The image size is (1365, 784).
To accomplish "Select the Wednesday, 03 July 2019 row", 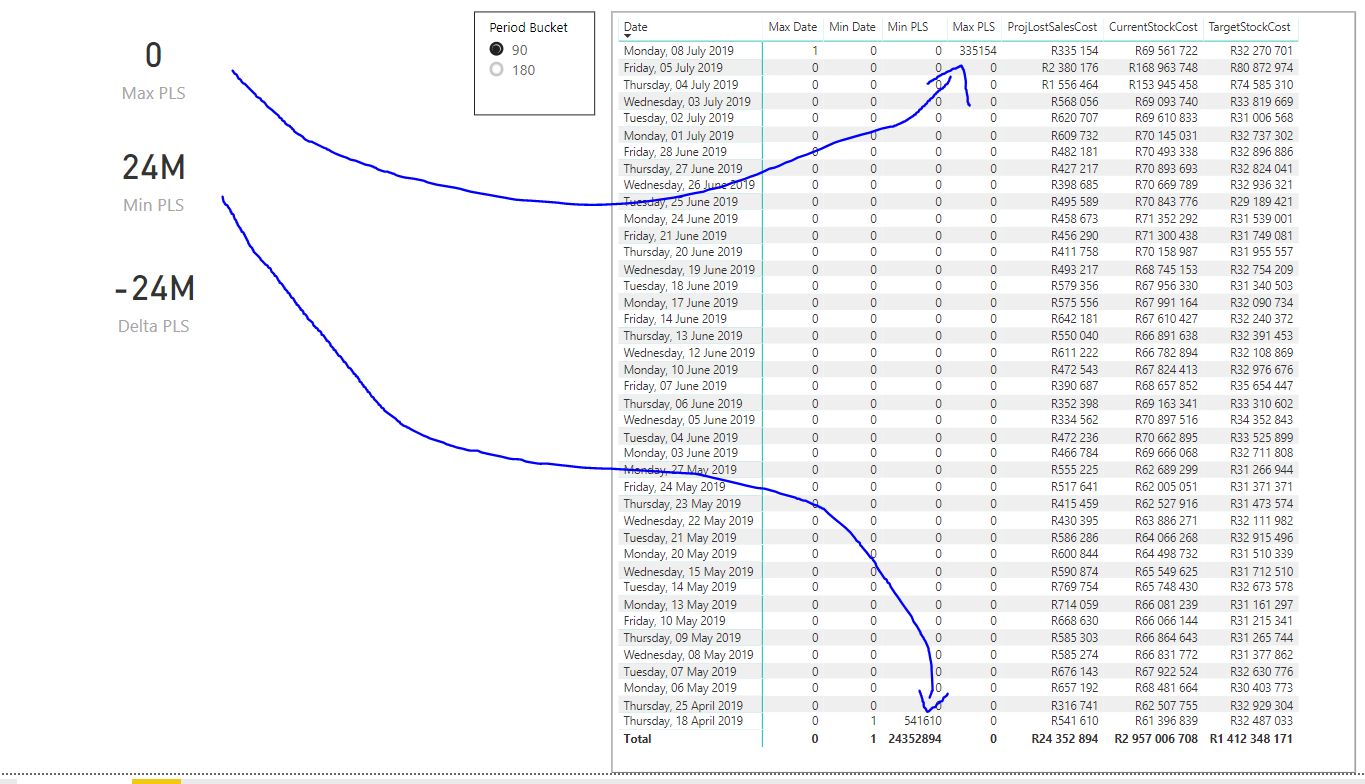I will tap(958, 101).
